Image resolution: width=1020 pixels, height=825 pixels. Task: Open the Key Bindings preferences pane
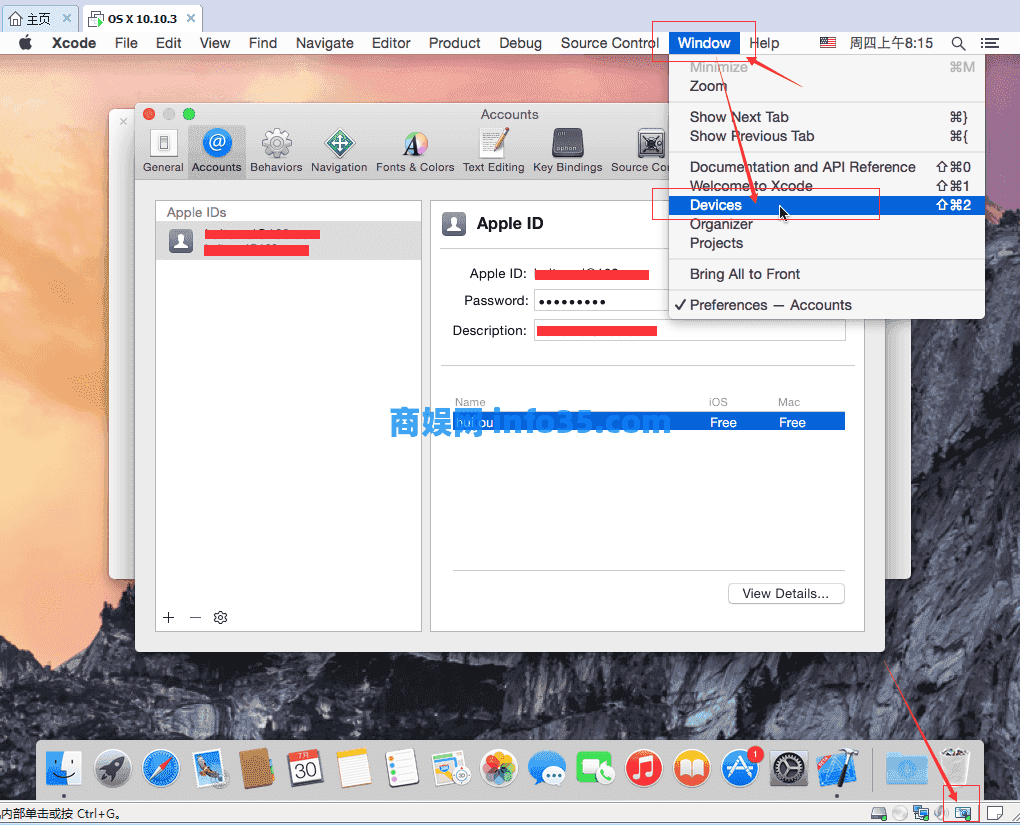pos(567,151)
